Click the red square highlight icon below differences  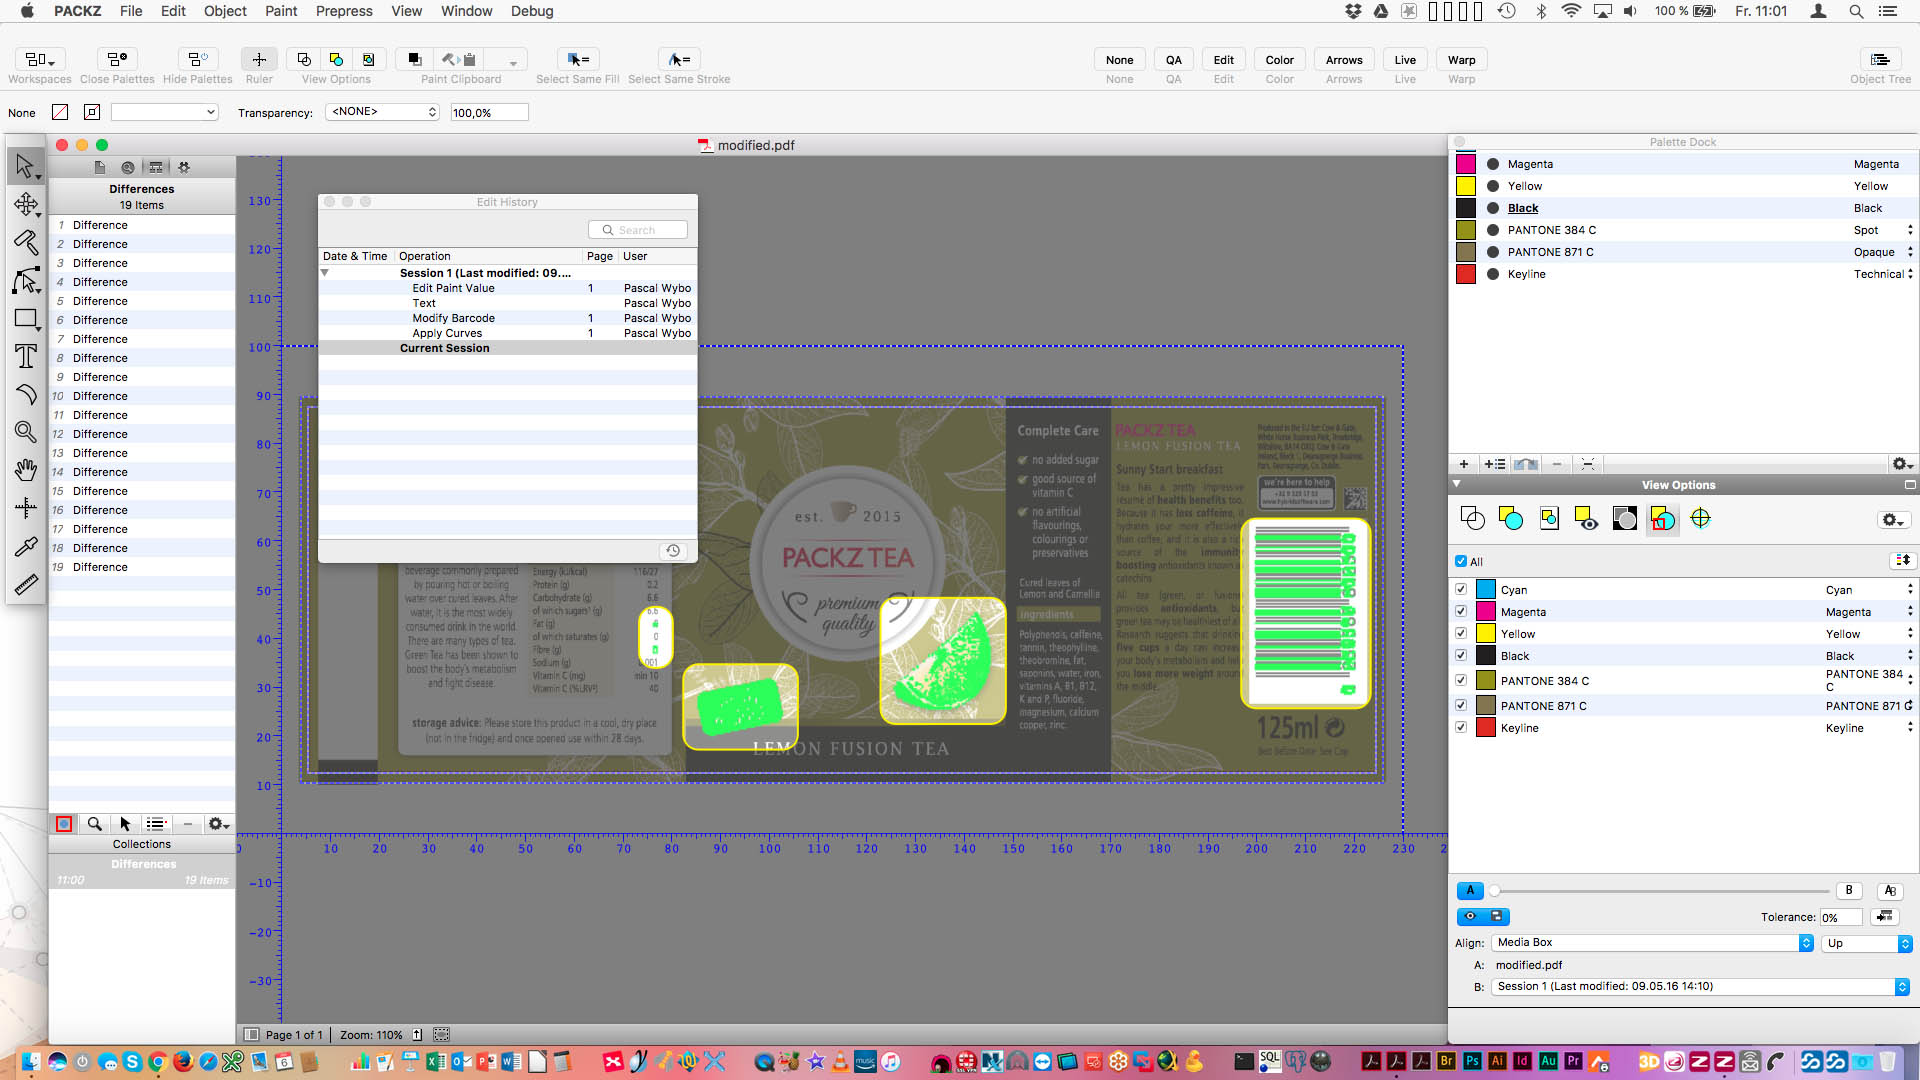click(x=64, y=824)
